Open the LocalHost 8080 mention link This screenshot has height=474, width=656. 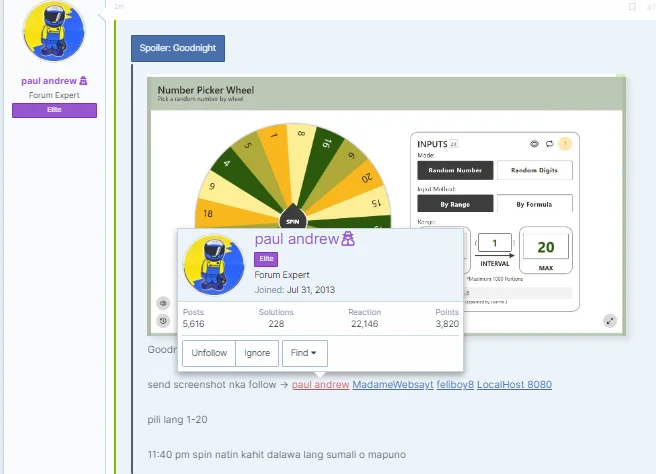(x=514, y=384)
